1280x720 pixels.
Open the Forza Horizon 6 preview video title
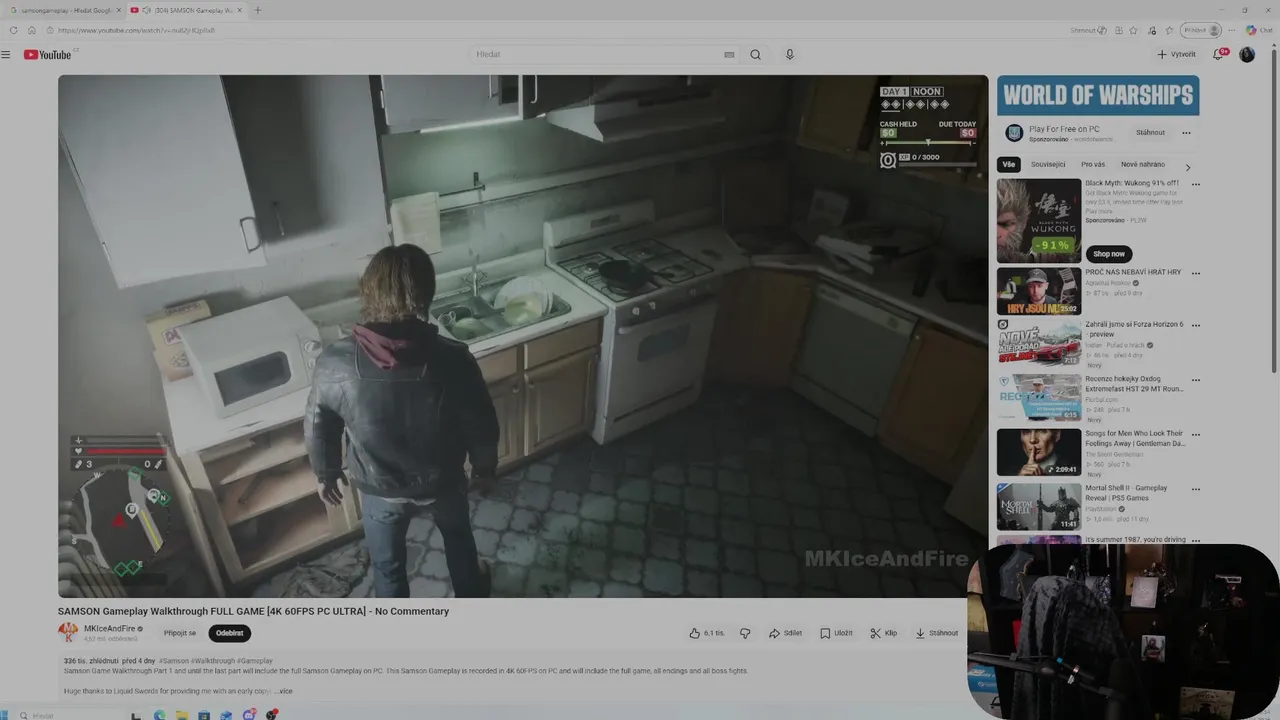pos(1134,329)
